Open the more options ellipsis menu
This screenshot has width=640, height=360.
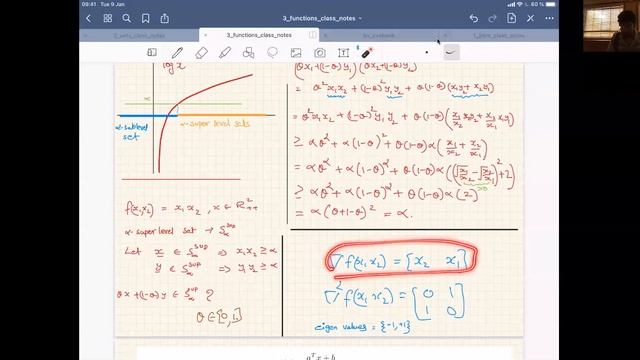pyautogui.click(x=549, y=18)
